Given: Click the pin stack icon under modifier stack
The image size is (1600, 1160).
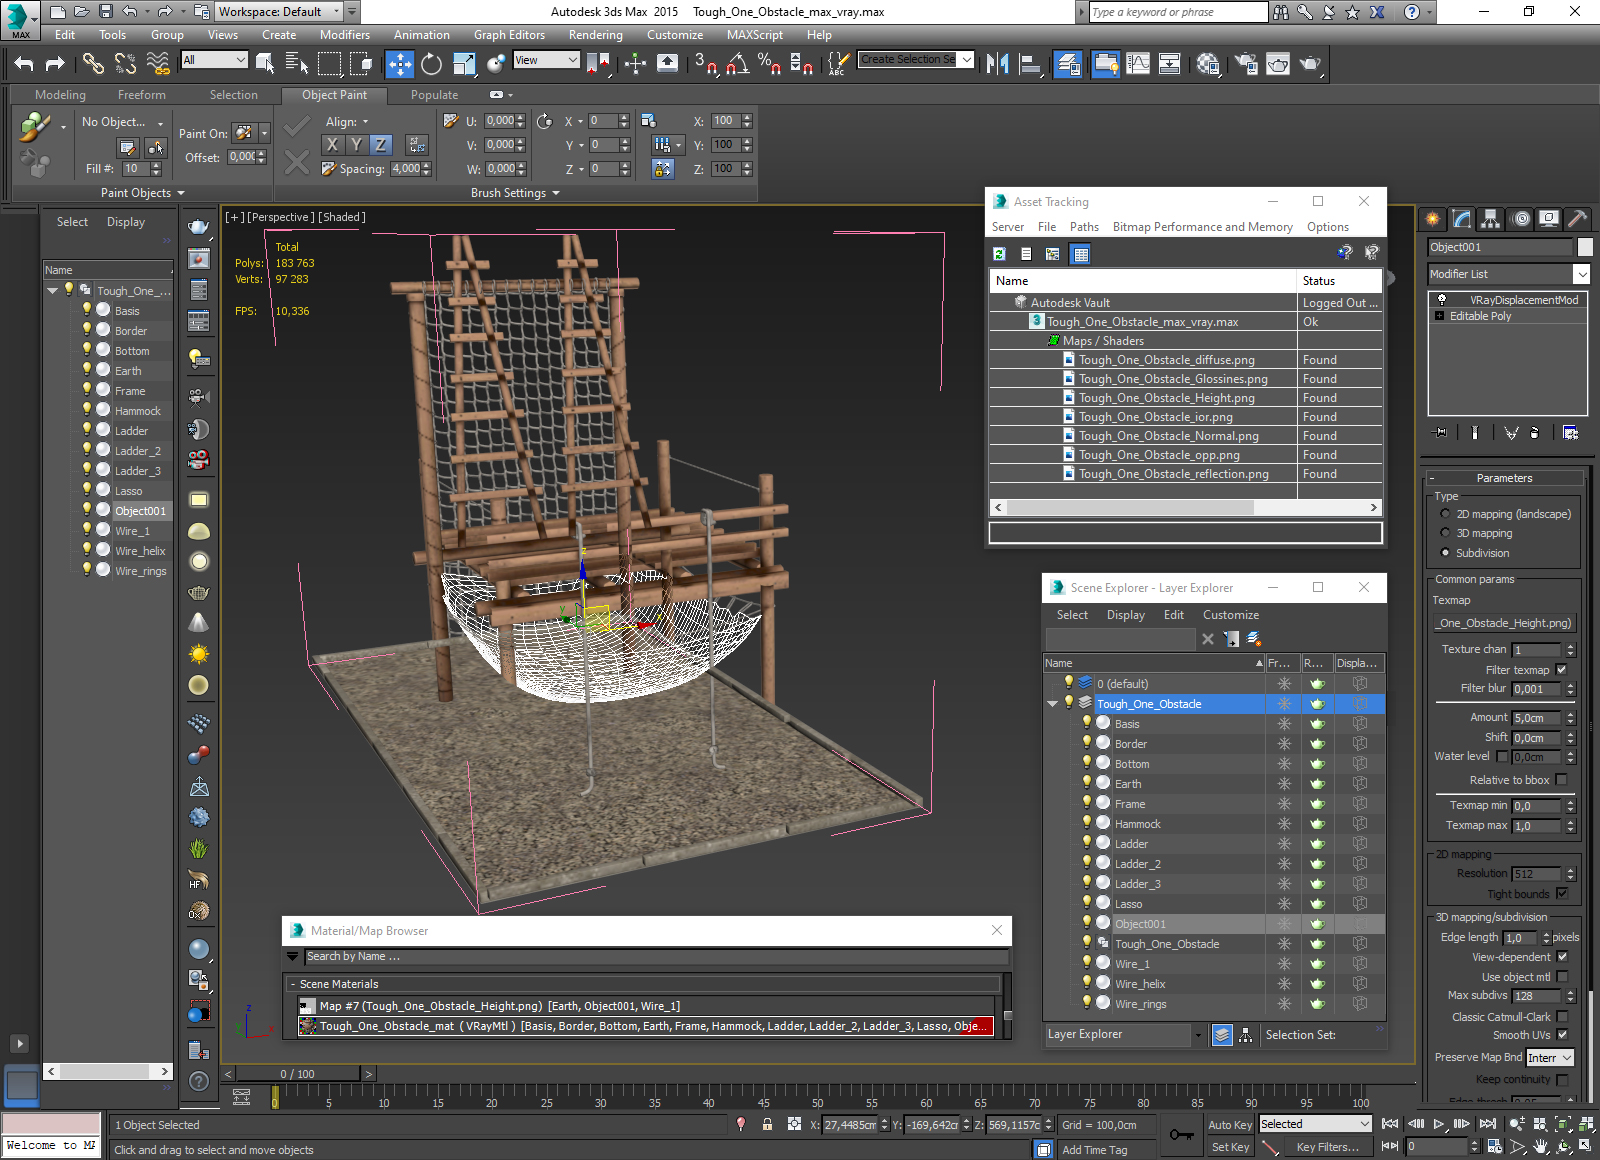Looking at the screenshot, I should [1440, 432].
